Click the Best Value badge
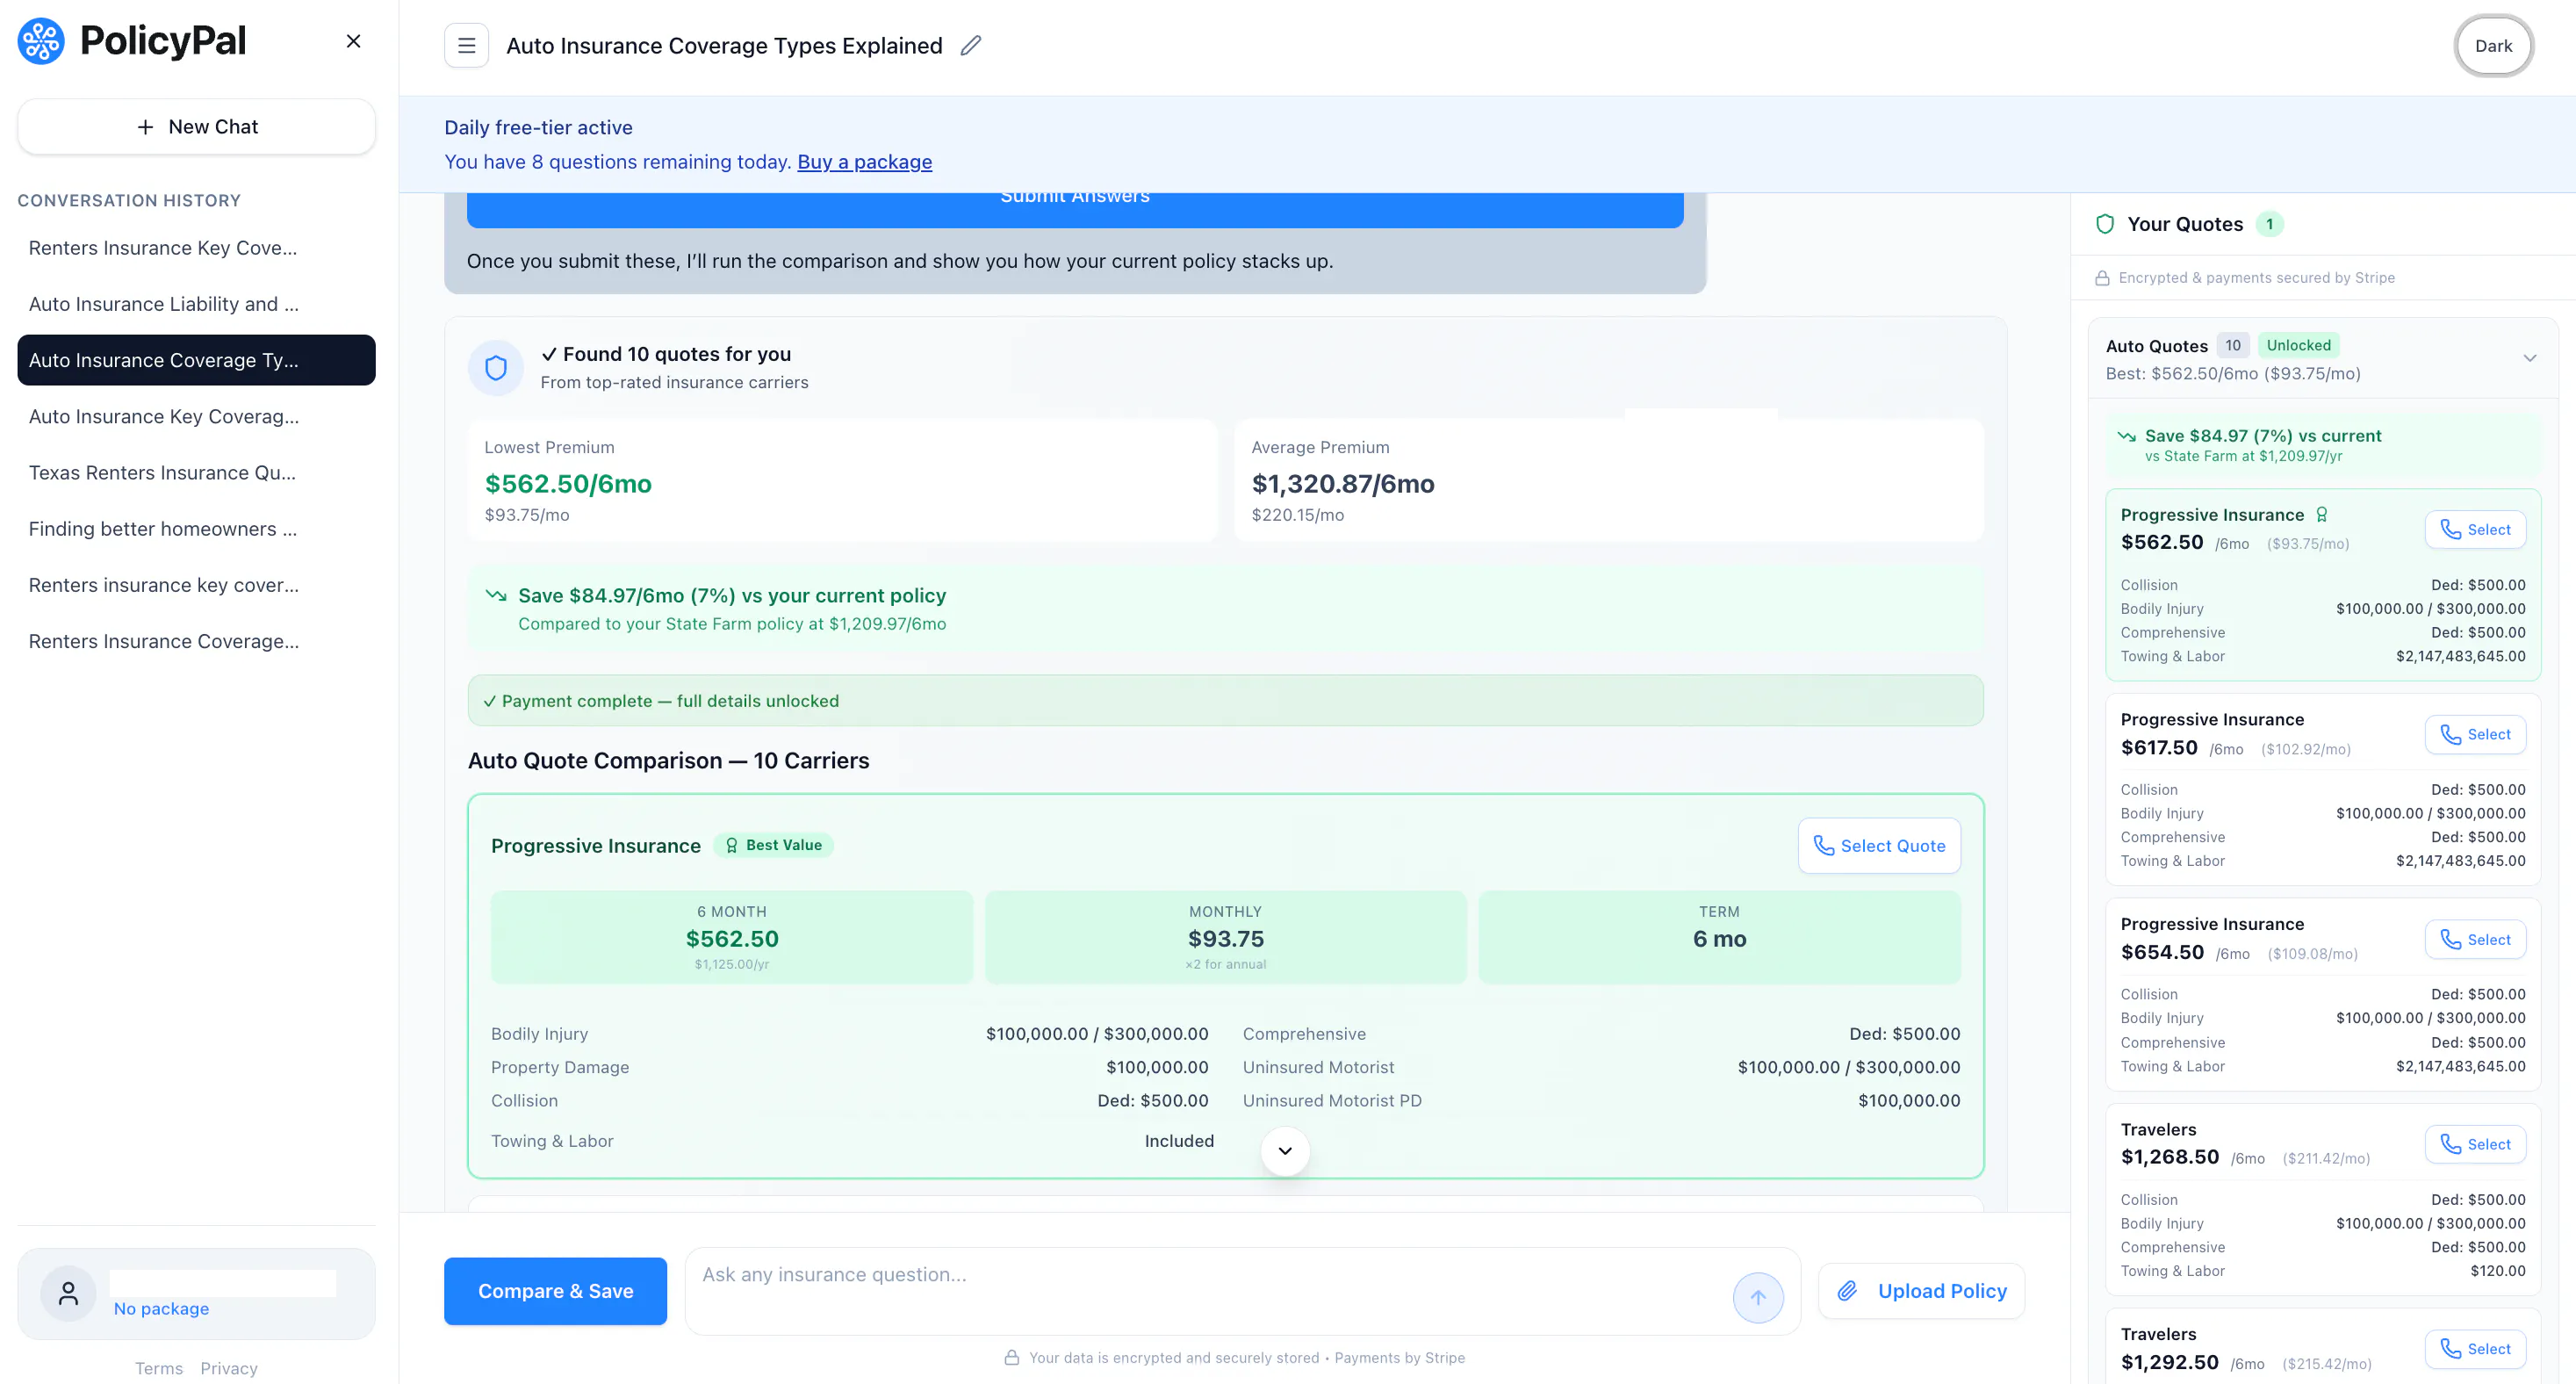This screenshot has width=2576, height=1384. (774, 846)
